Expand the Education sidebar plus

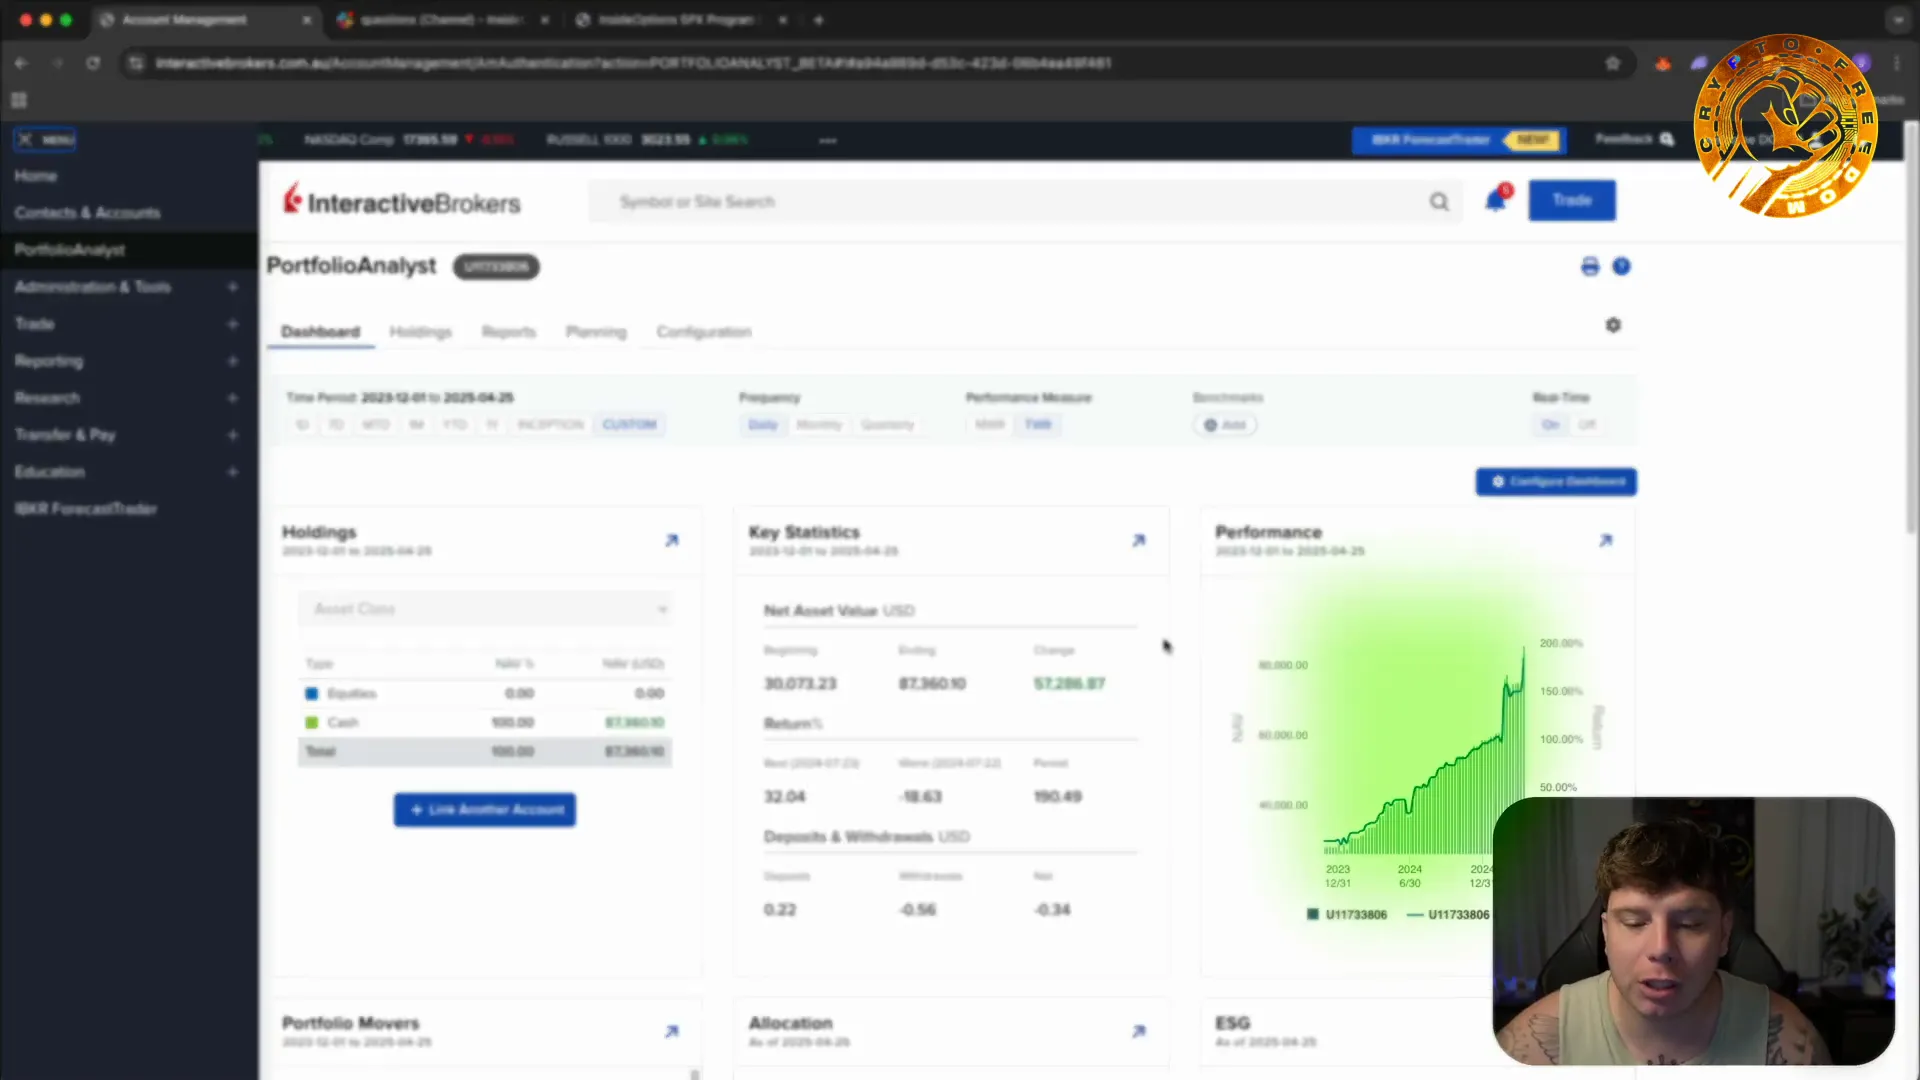coord(233,472)
